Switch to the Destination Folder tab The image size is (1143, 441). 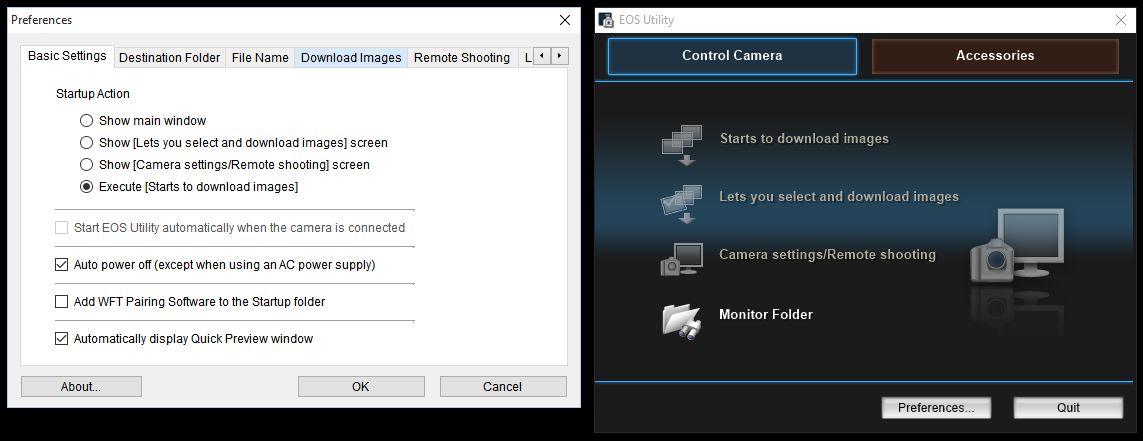tap(169, 58)
